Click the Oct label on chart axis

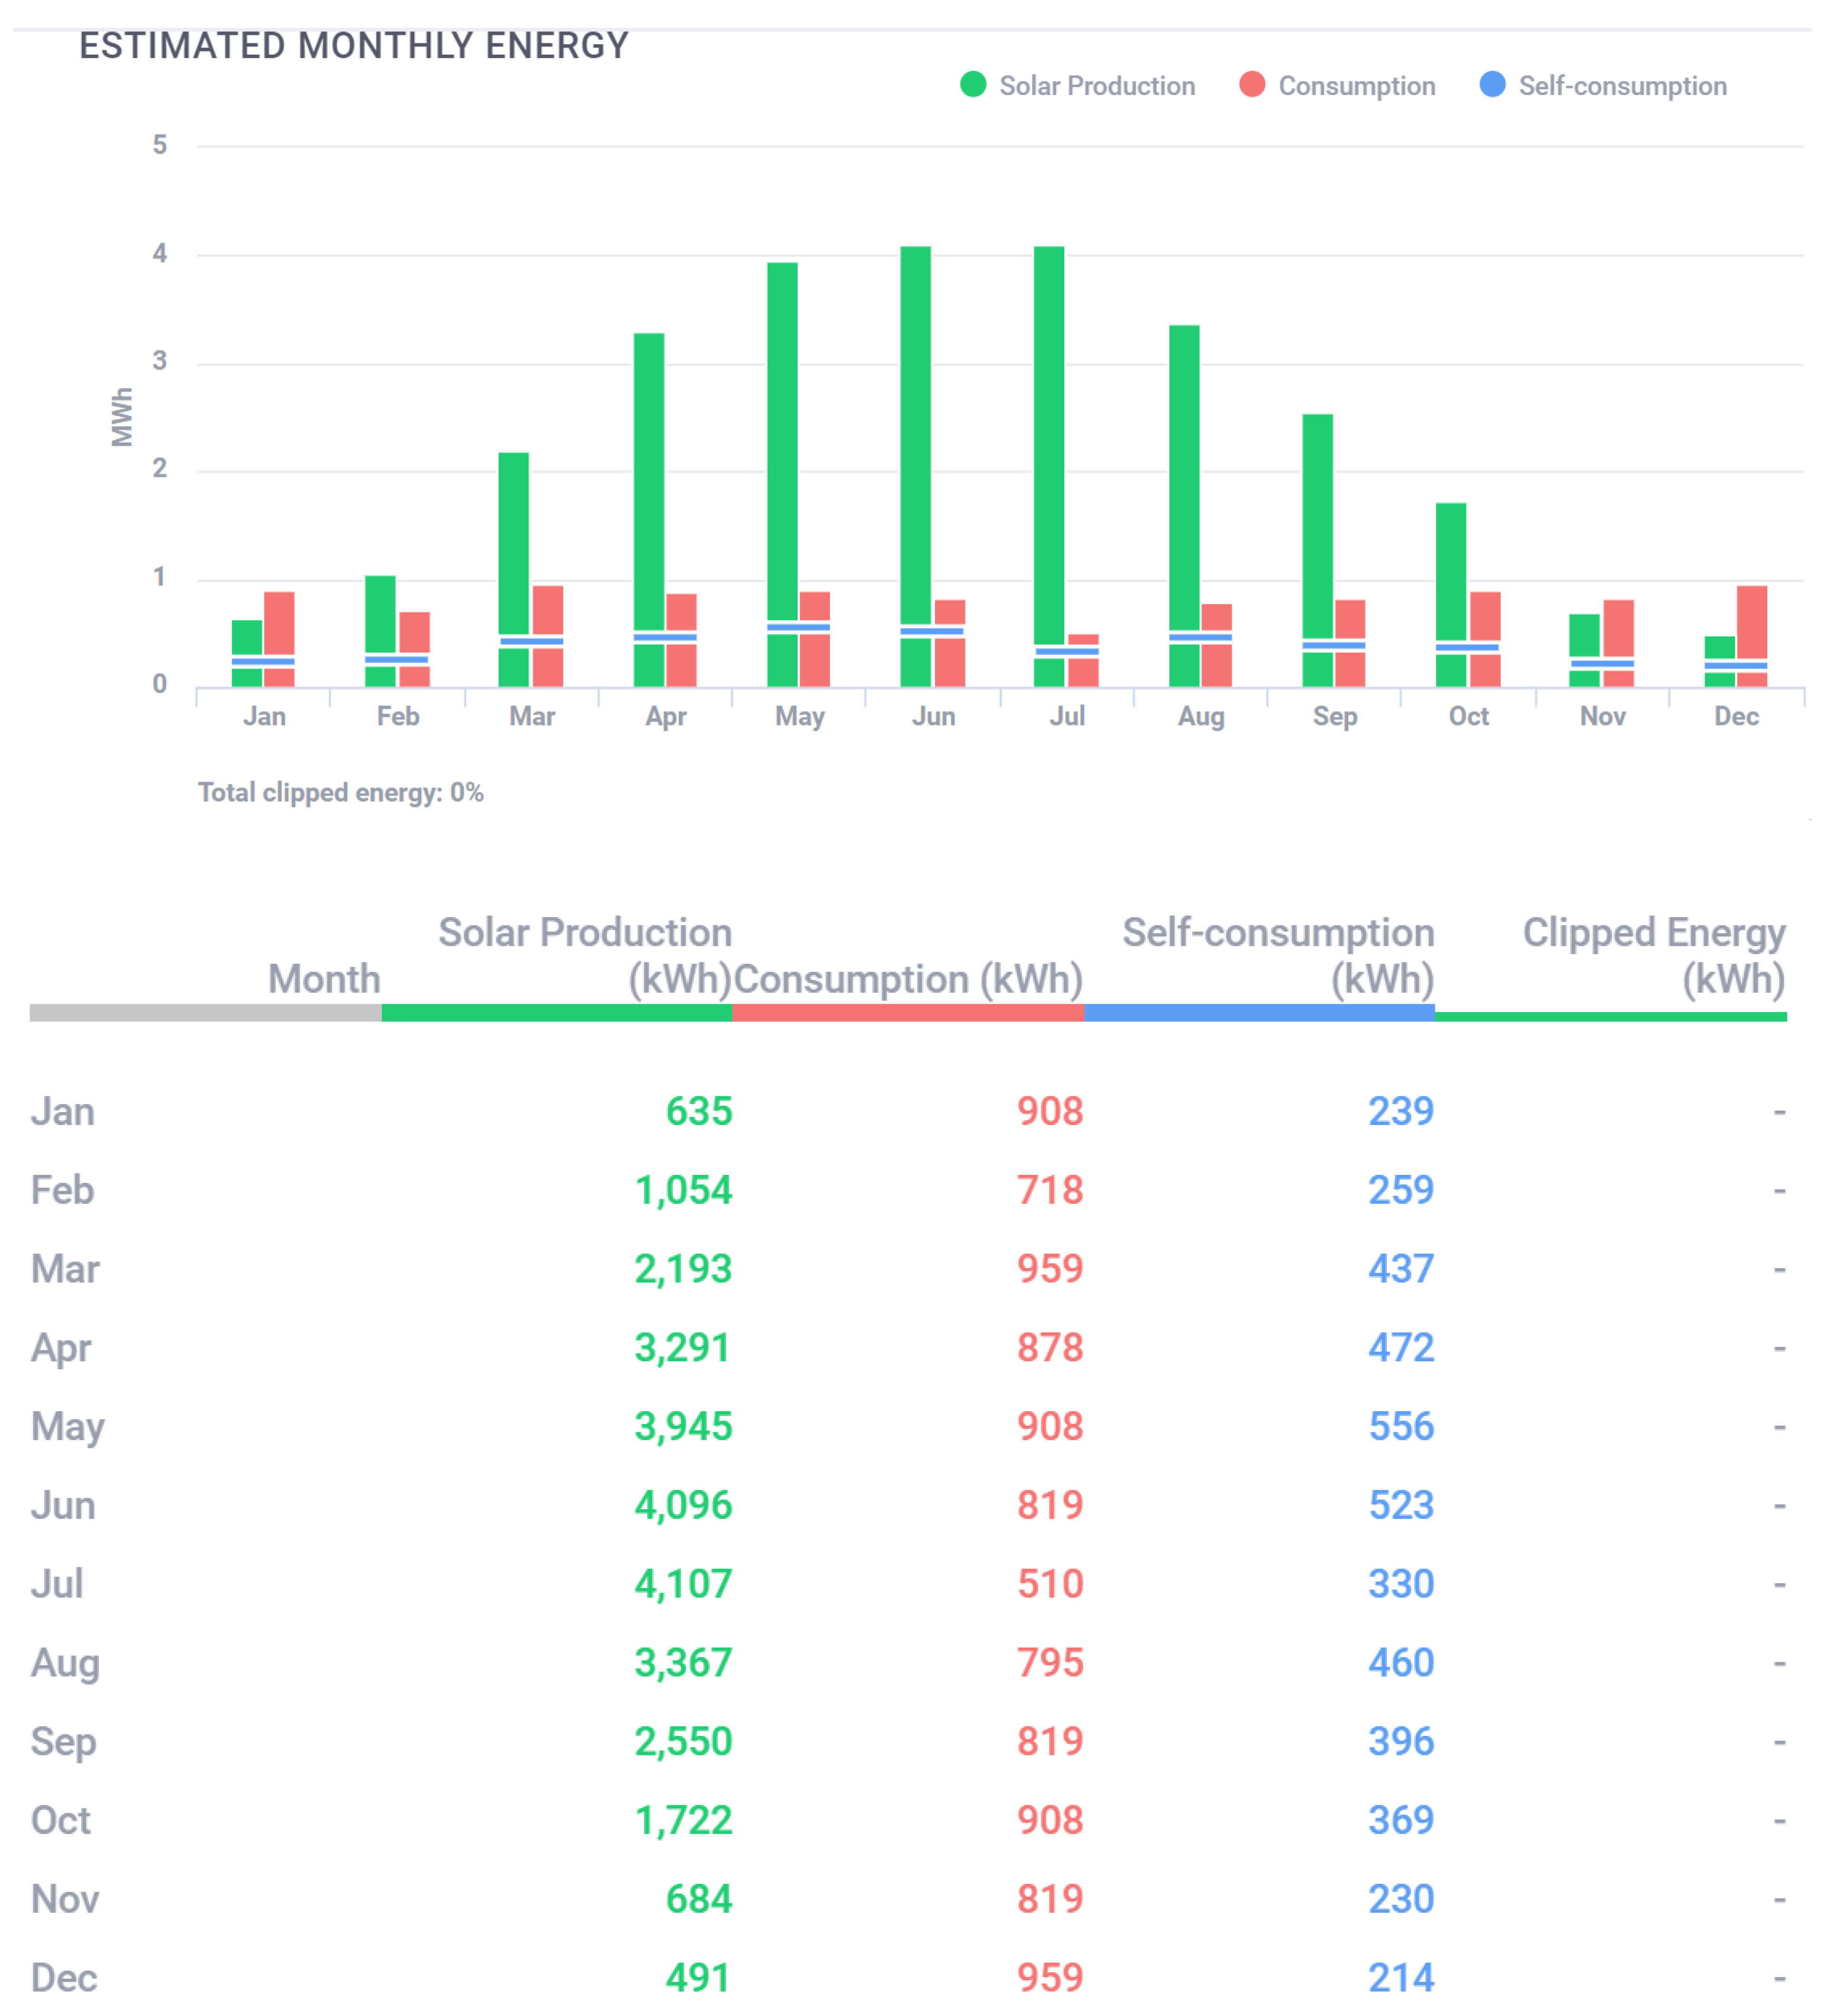coord(1468,716)
